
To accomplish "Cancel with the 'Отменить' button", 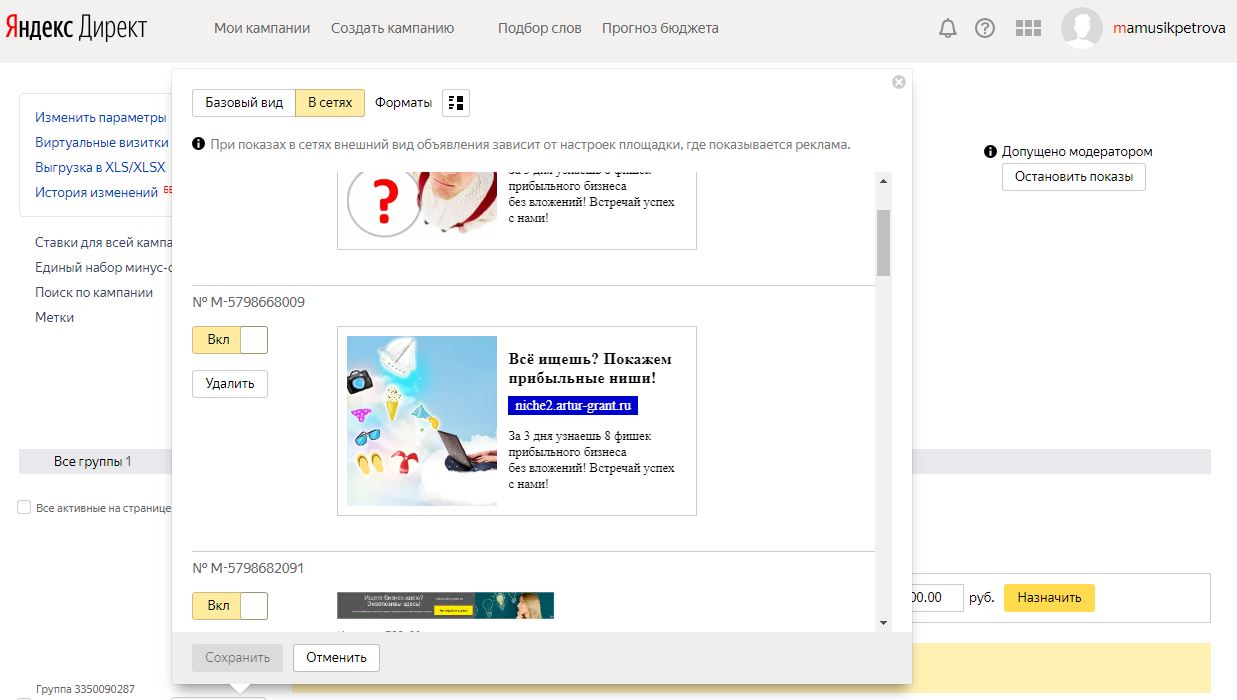I will coord(336,658).
